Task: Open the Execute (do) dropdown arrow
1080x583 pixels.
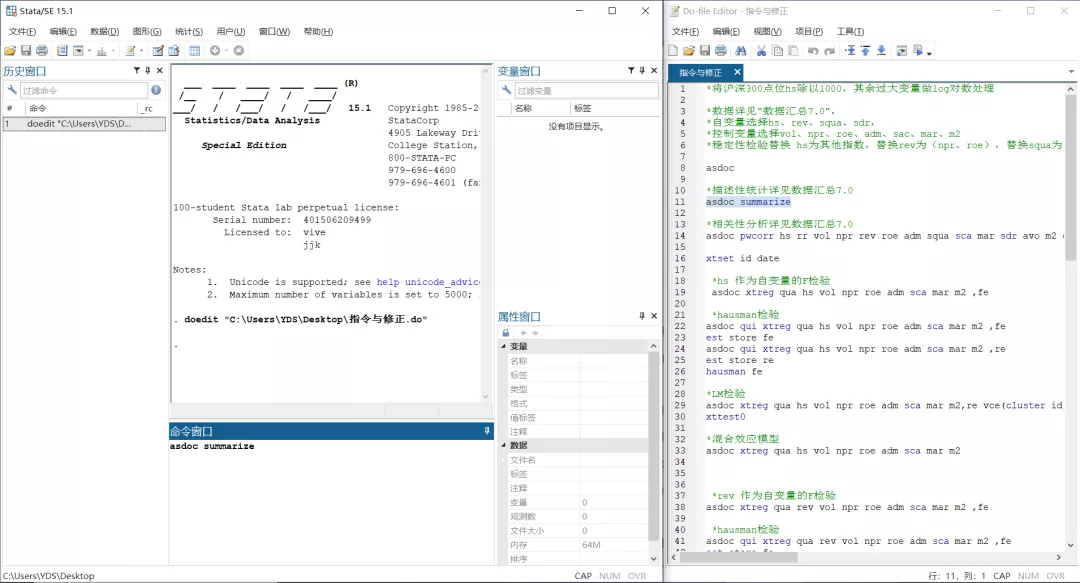Action: 930,52
